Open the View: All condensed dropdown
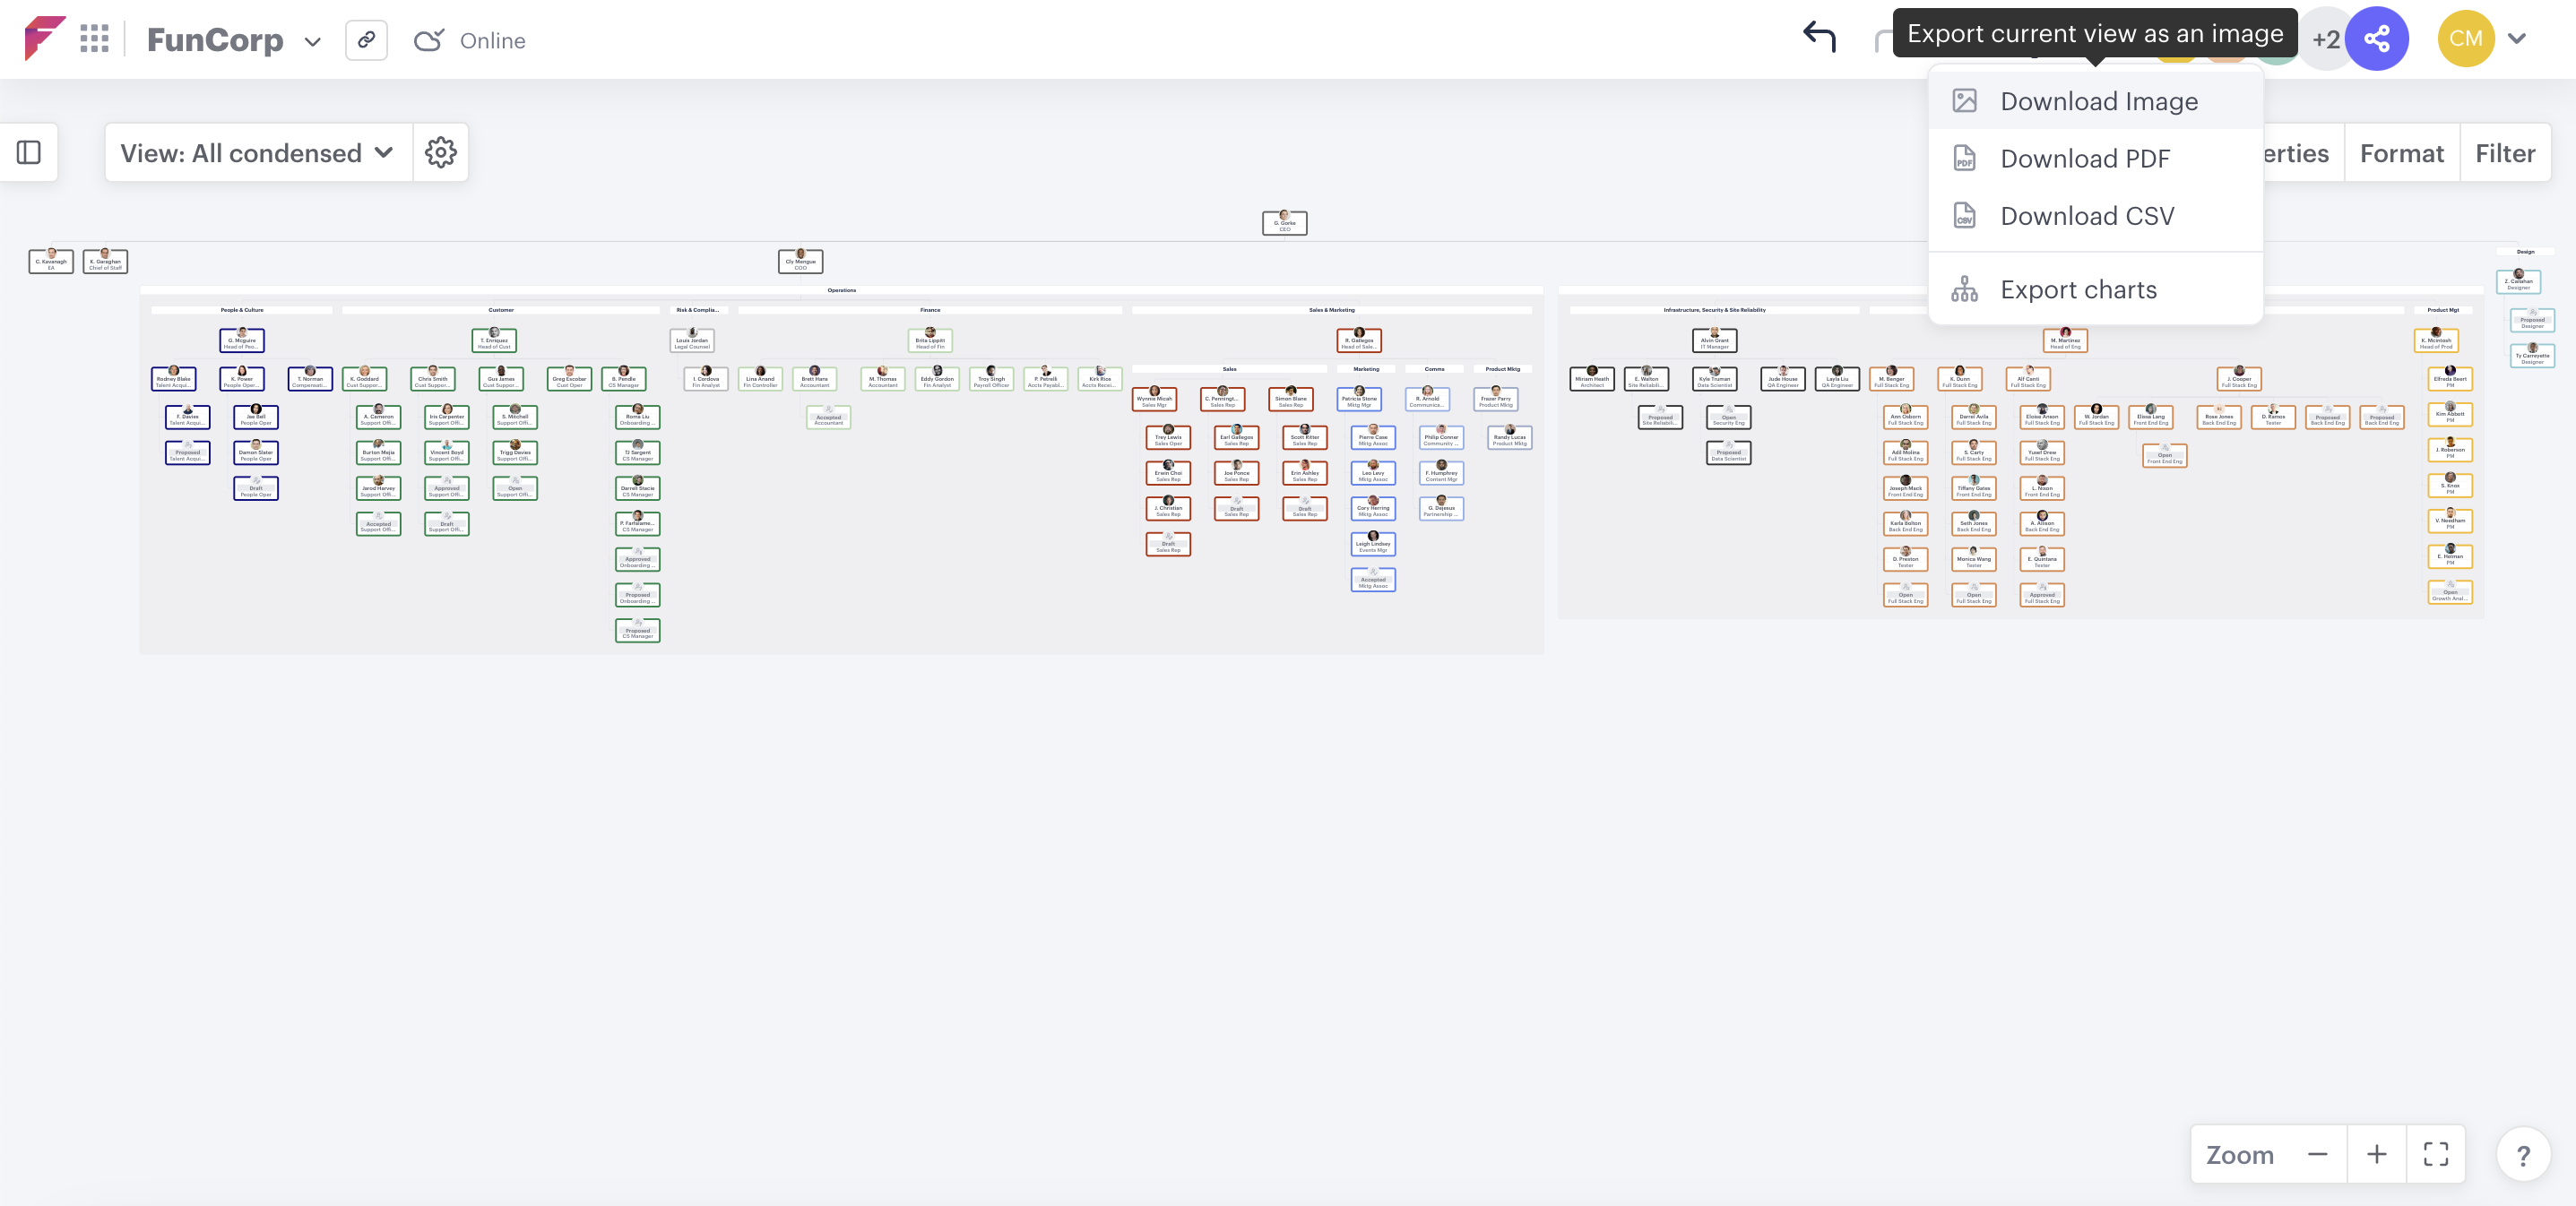The image size is (2576, 1206). coord(258,153)
